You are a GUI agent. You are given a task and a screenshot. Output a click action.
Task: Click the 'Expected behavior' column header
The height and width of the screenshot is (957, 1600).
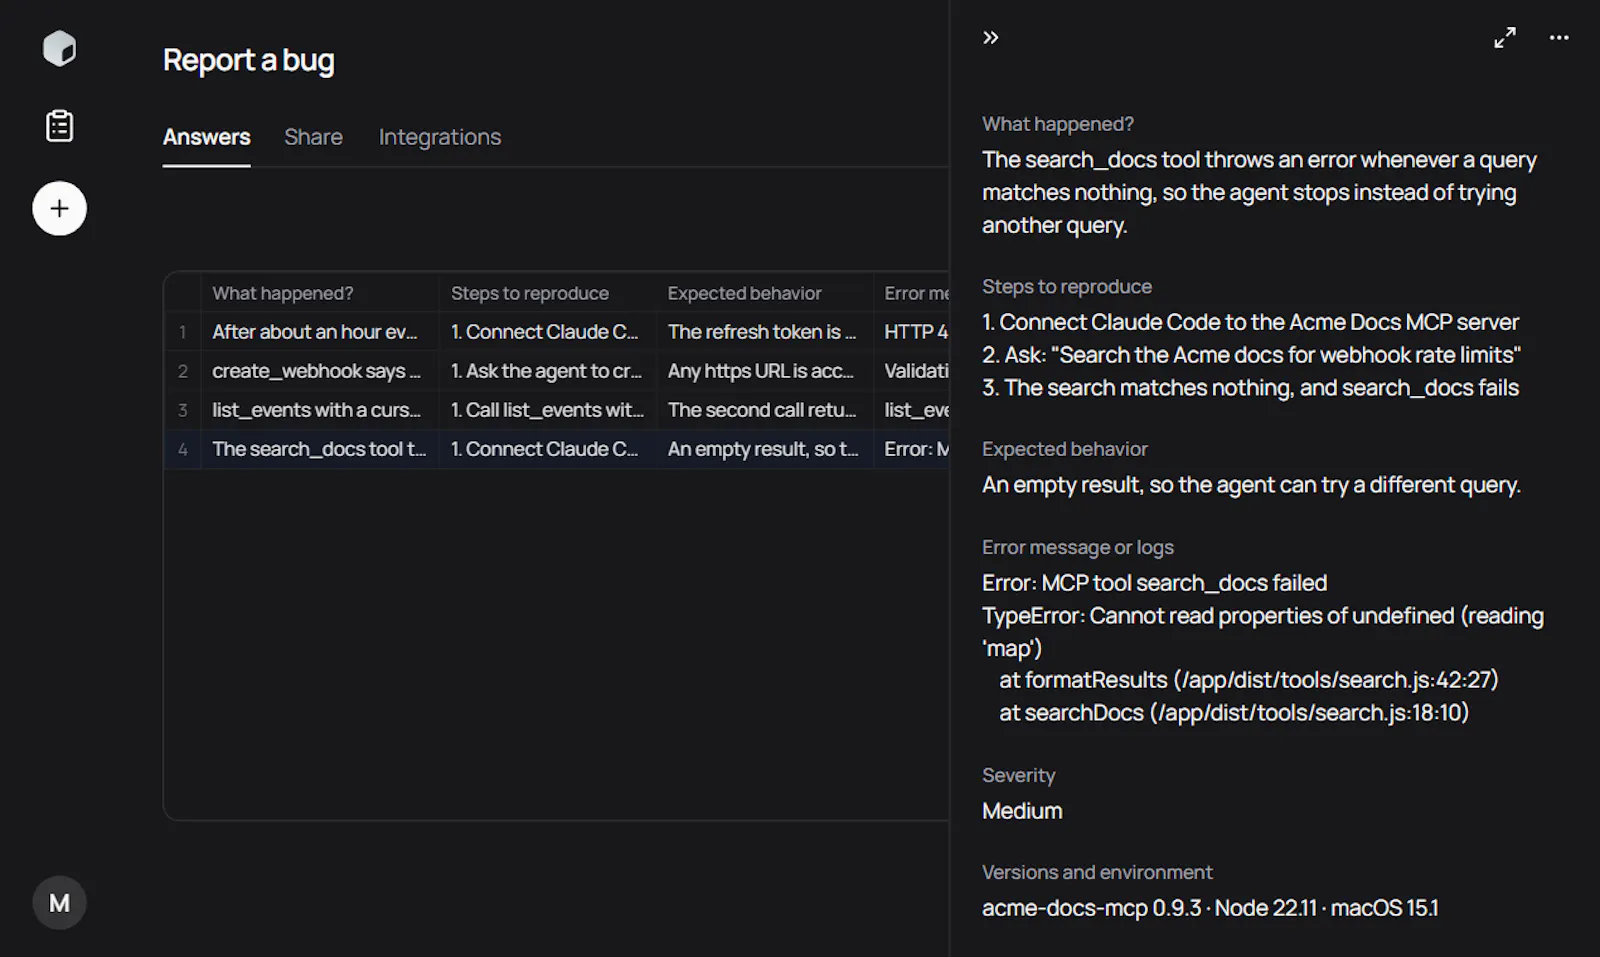tap(764, 293)
